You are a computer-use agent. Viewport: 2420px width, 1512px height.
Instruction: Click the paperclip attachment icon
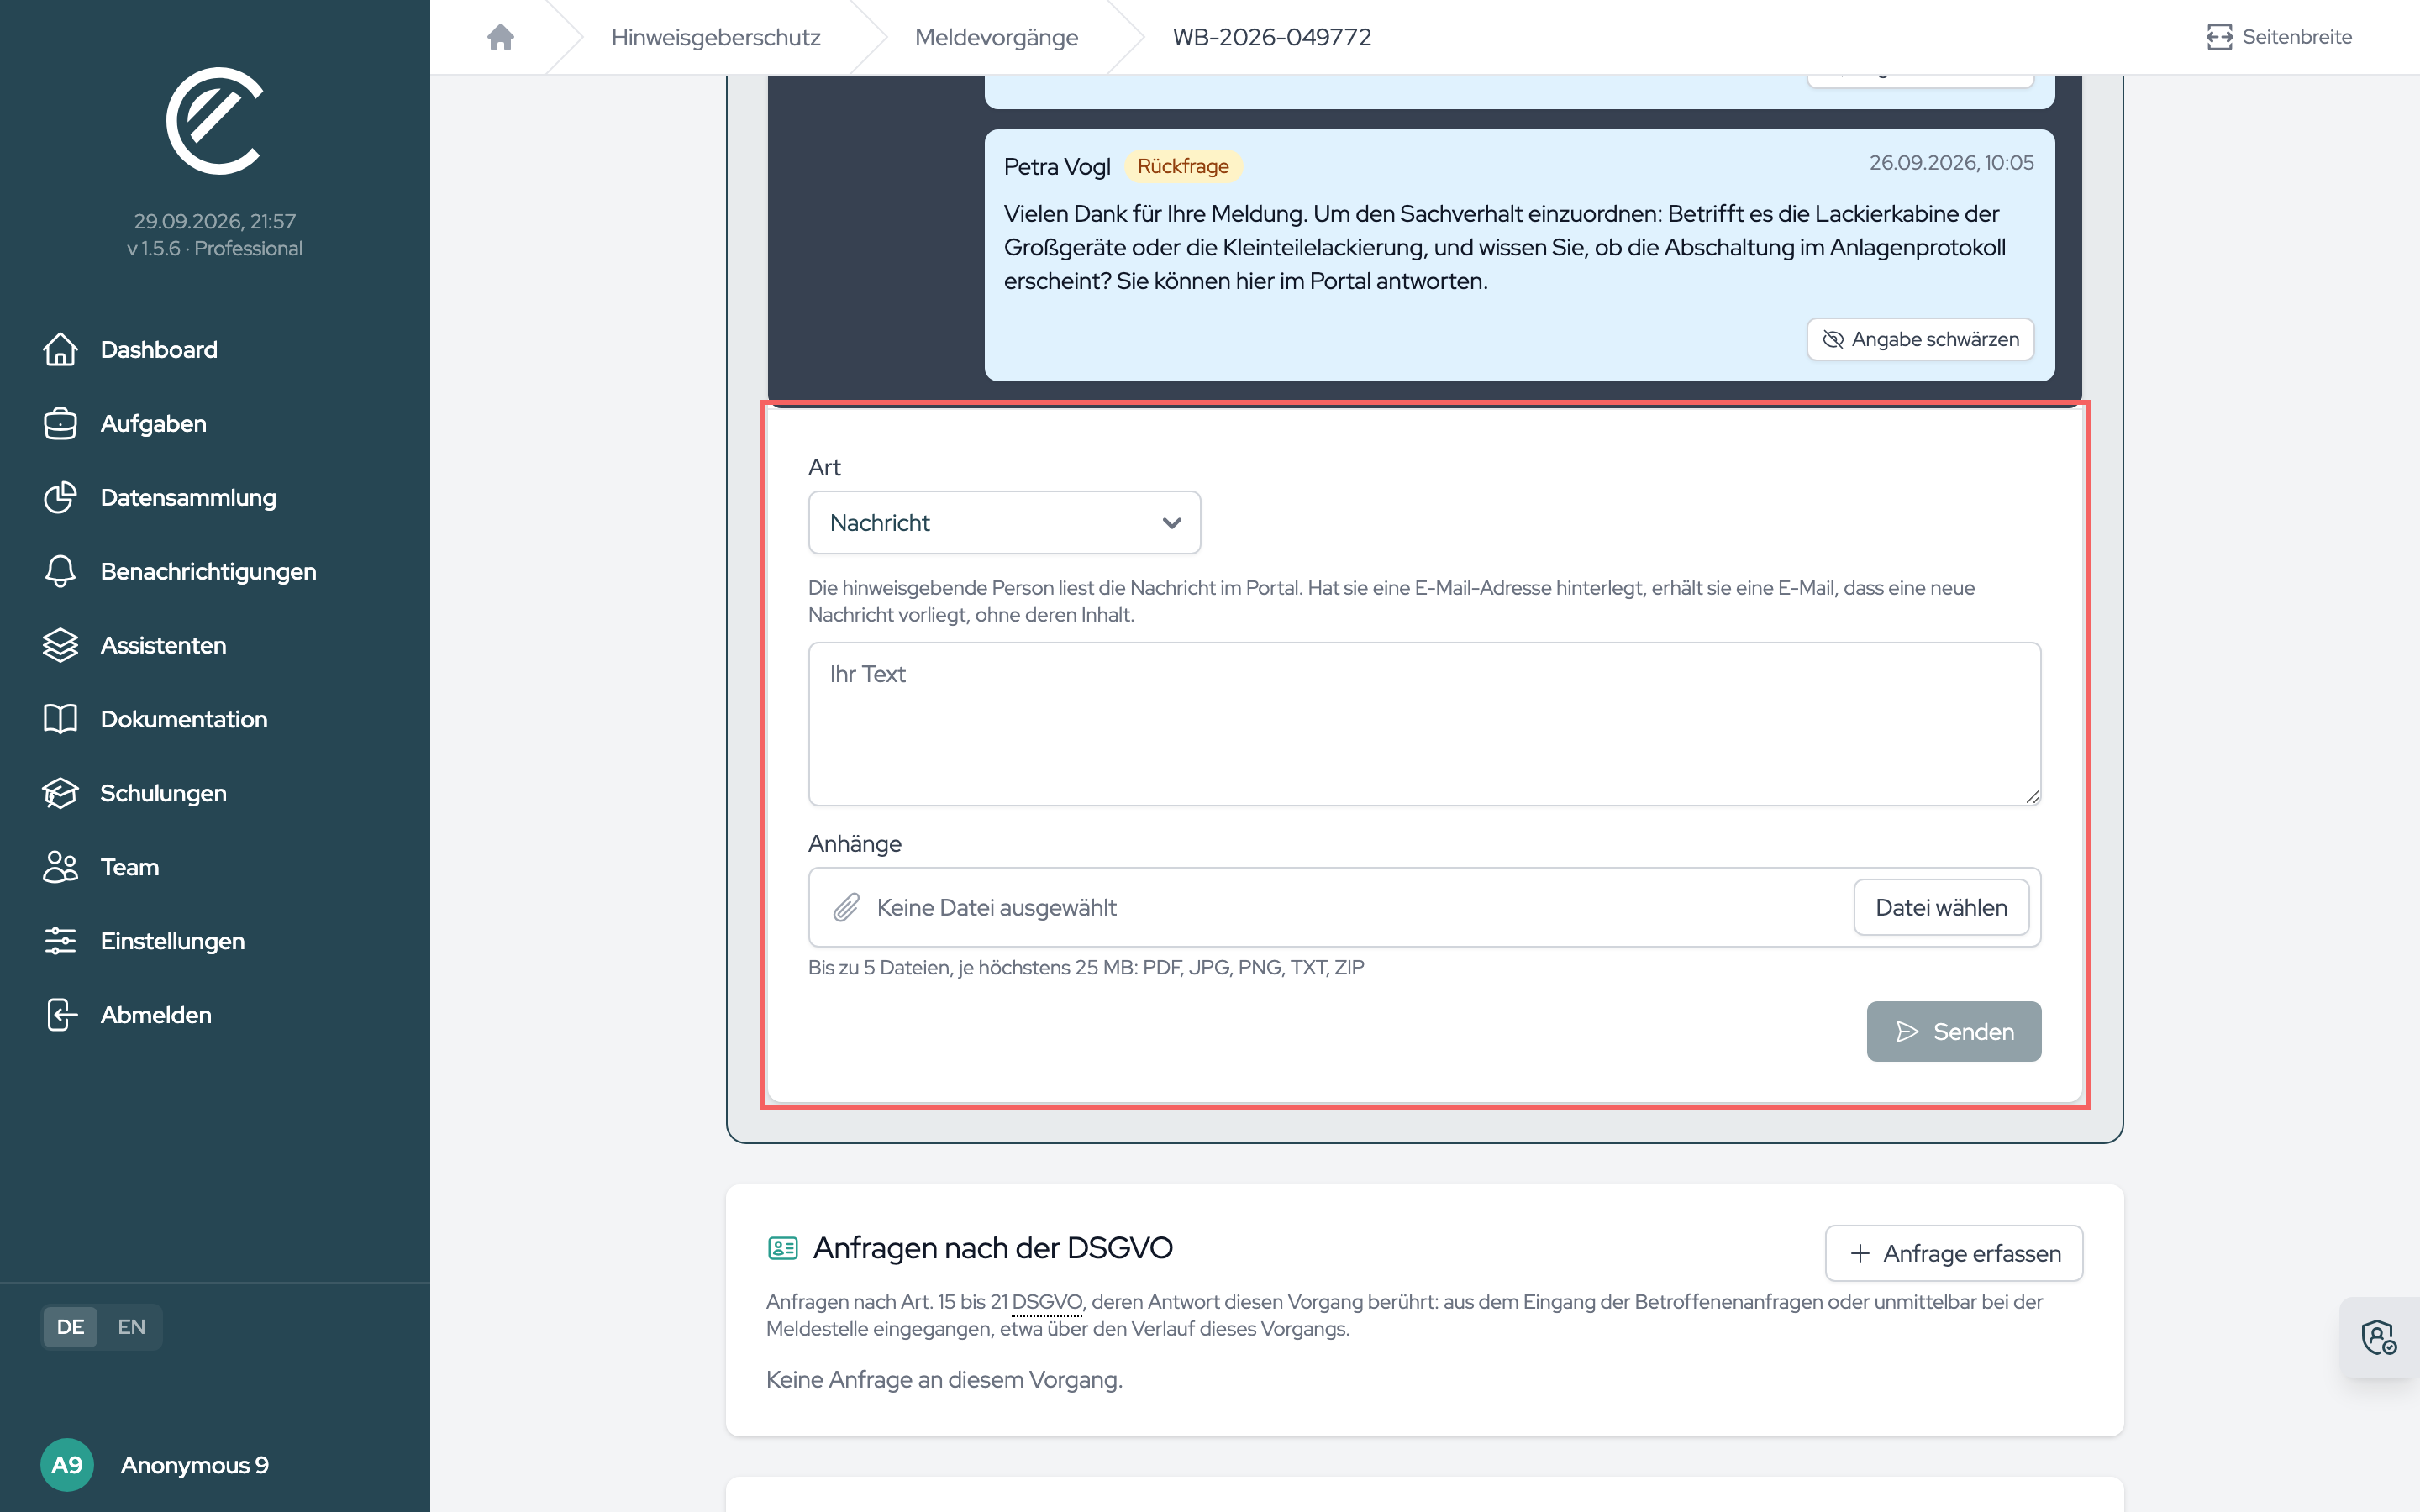(846, 907)
